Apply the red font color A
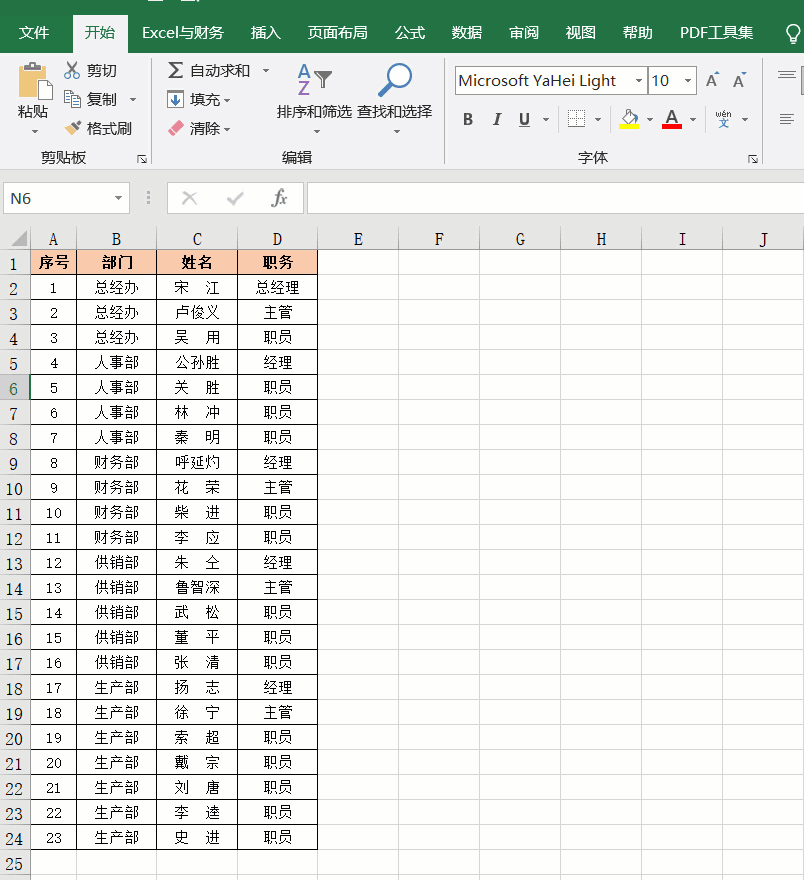804x880 pixels. [672, 119]
